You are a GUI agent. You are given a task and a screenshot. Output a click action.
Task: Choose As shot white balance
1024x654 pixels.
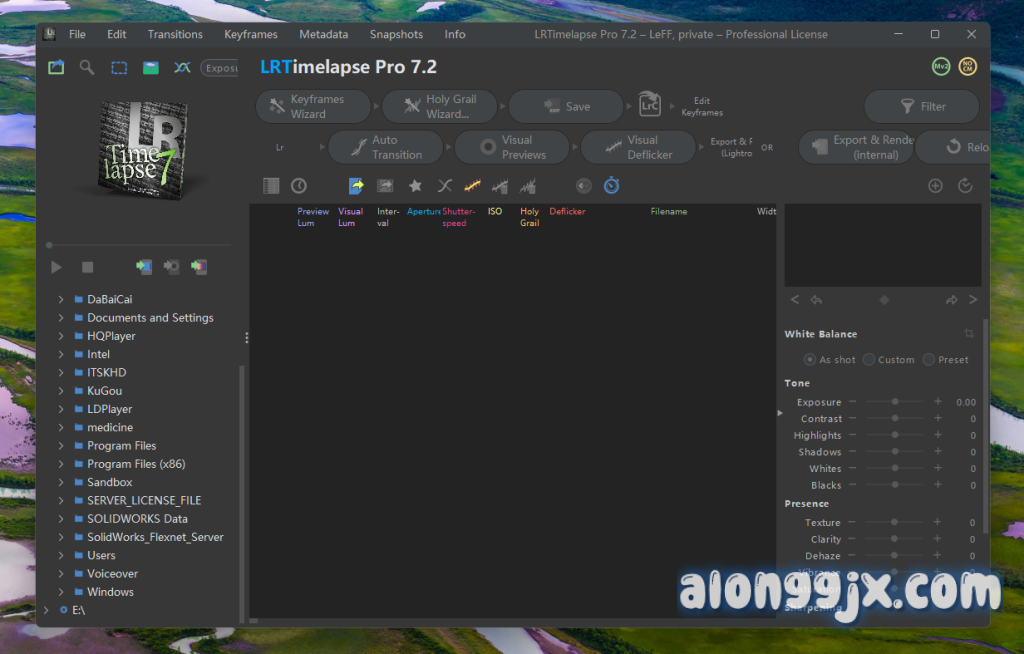tap(810, 360)
